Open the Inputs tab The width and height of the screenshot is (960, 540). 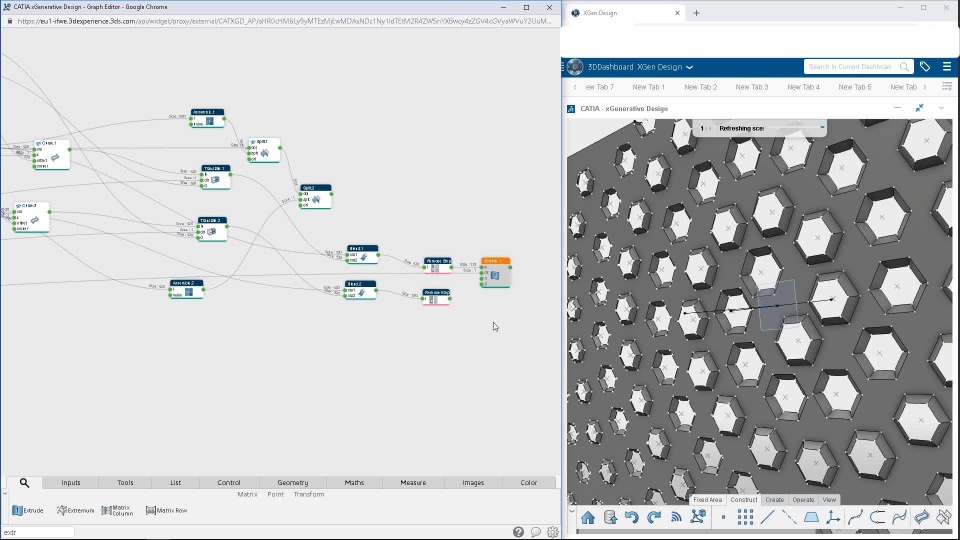[x=70, y=482]
